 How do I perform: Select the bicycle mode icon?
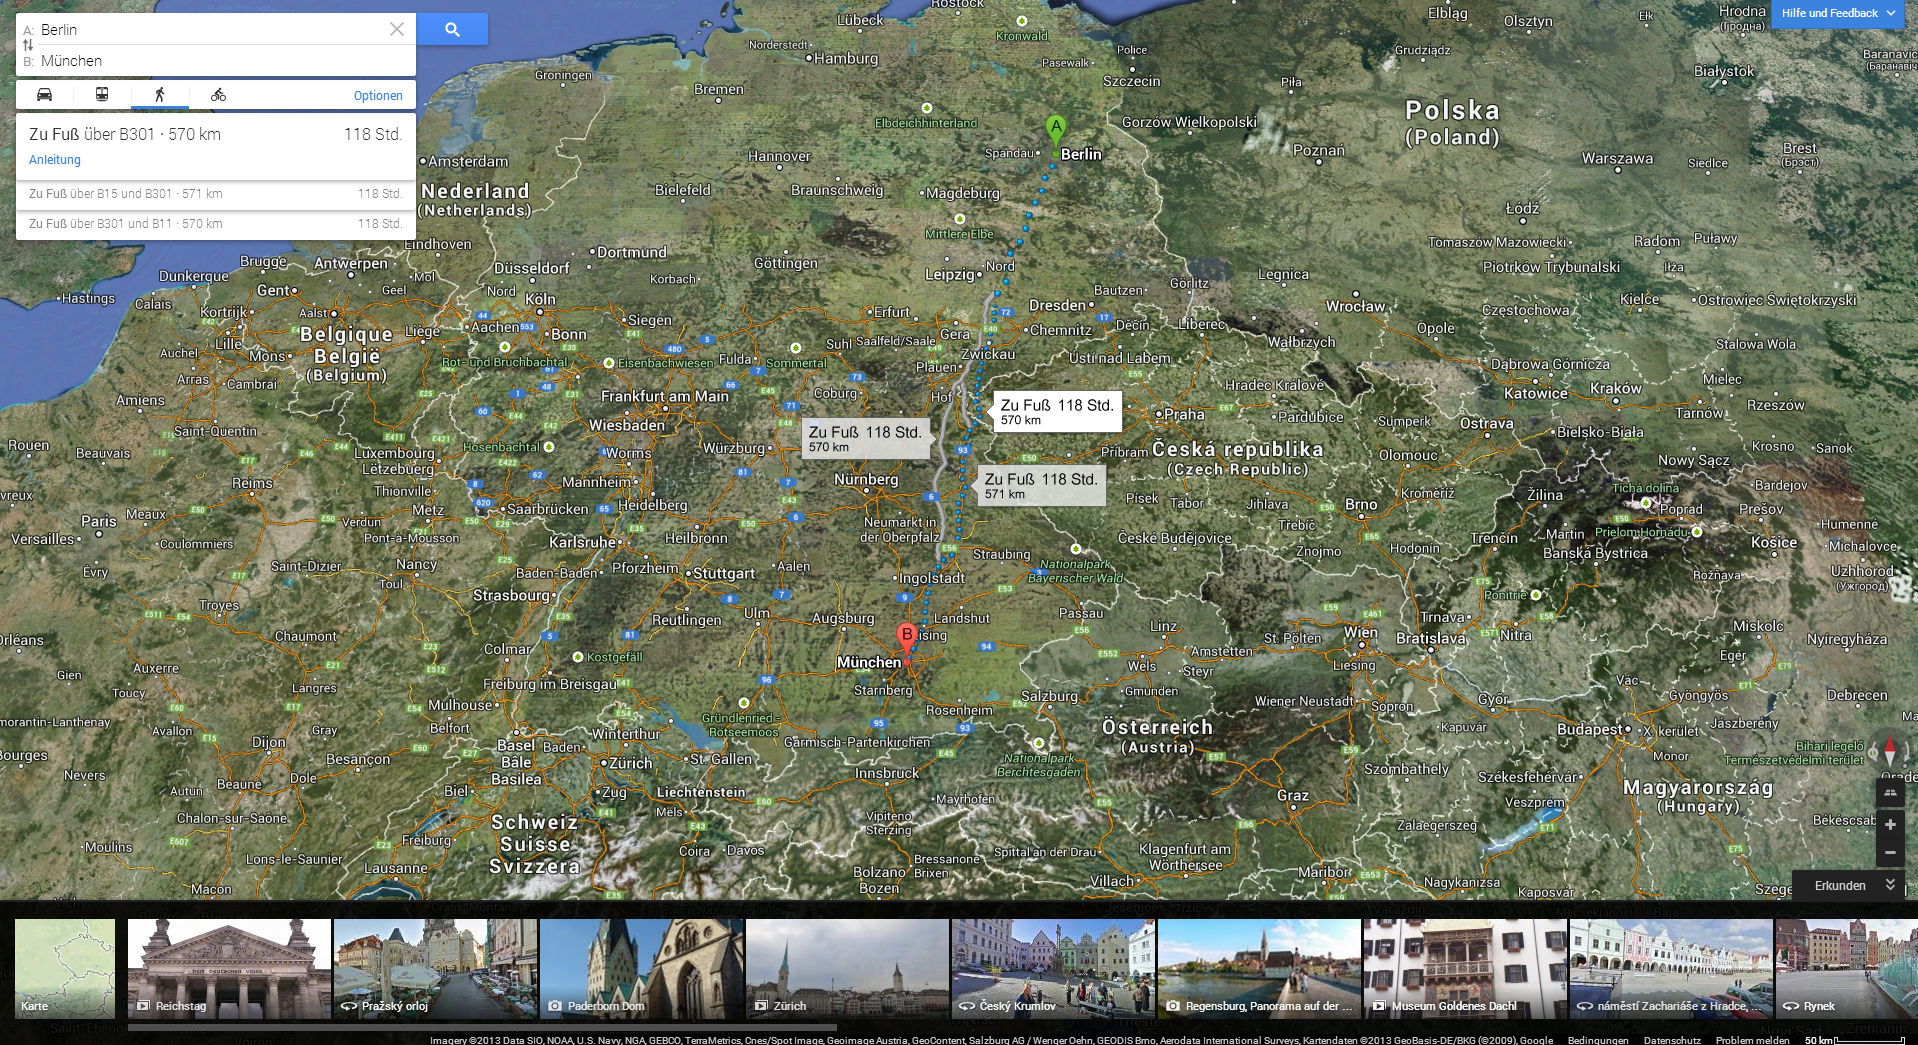pos(218,95)
